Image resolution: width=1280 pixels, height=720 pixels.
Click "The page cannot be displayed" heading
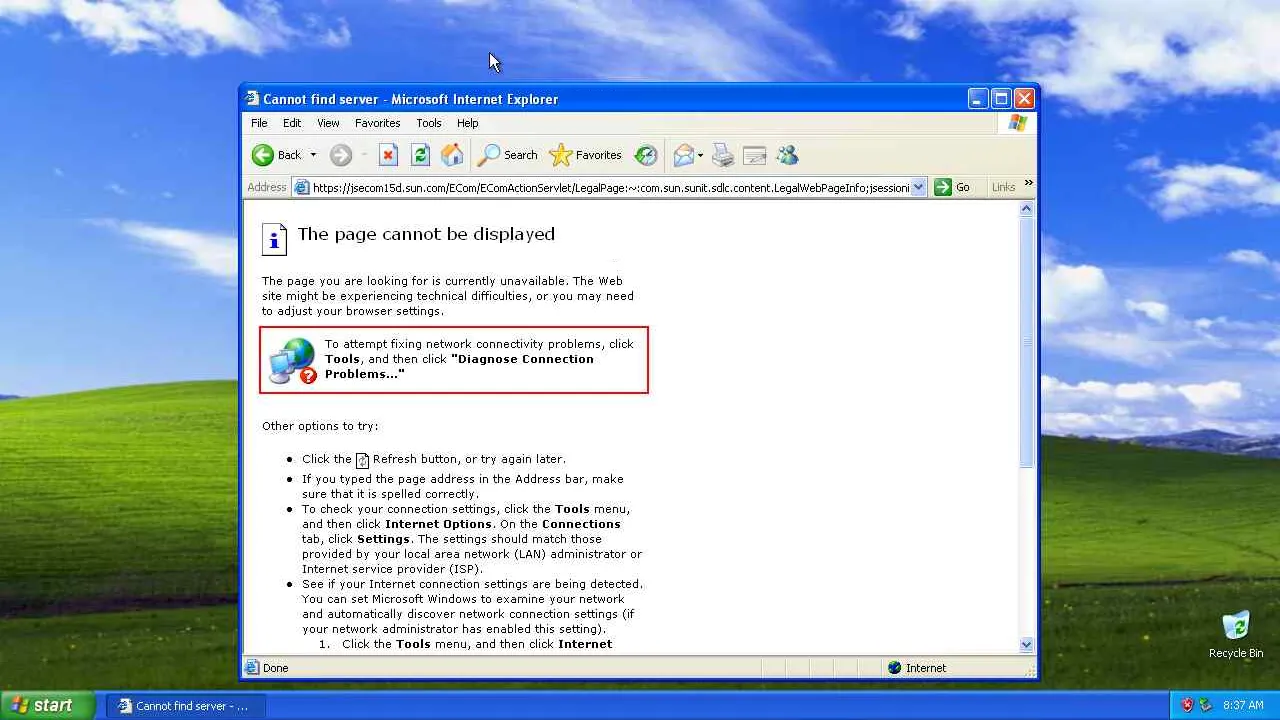coord(426,234)
